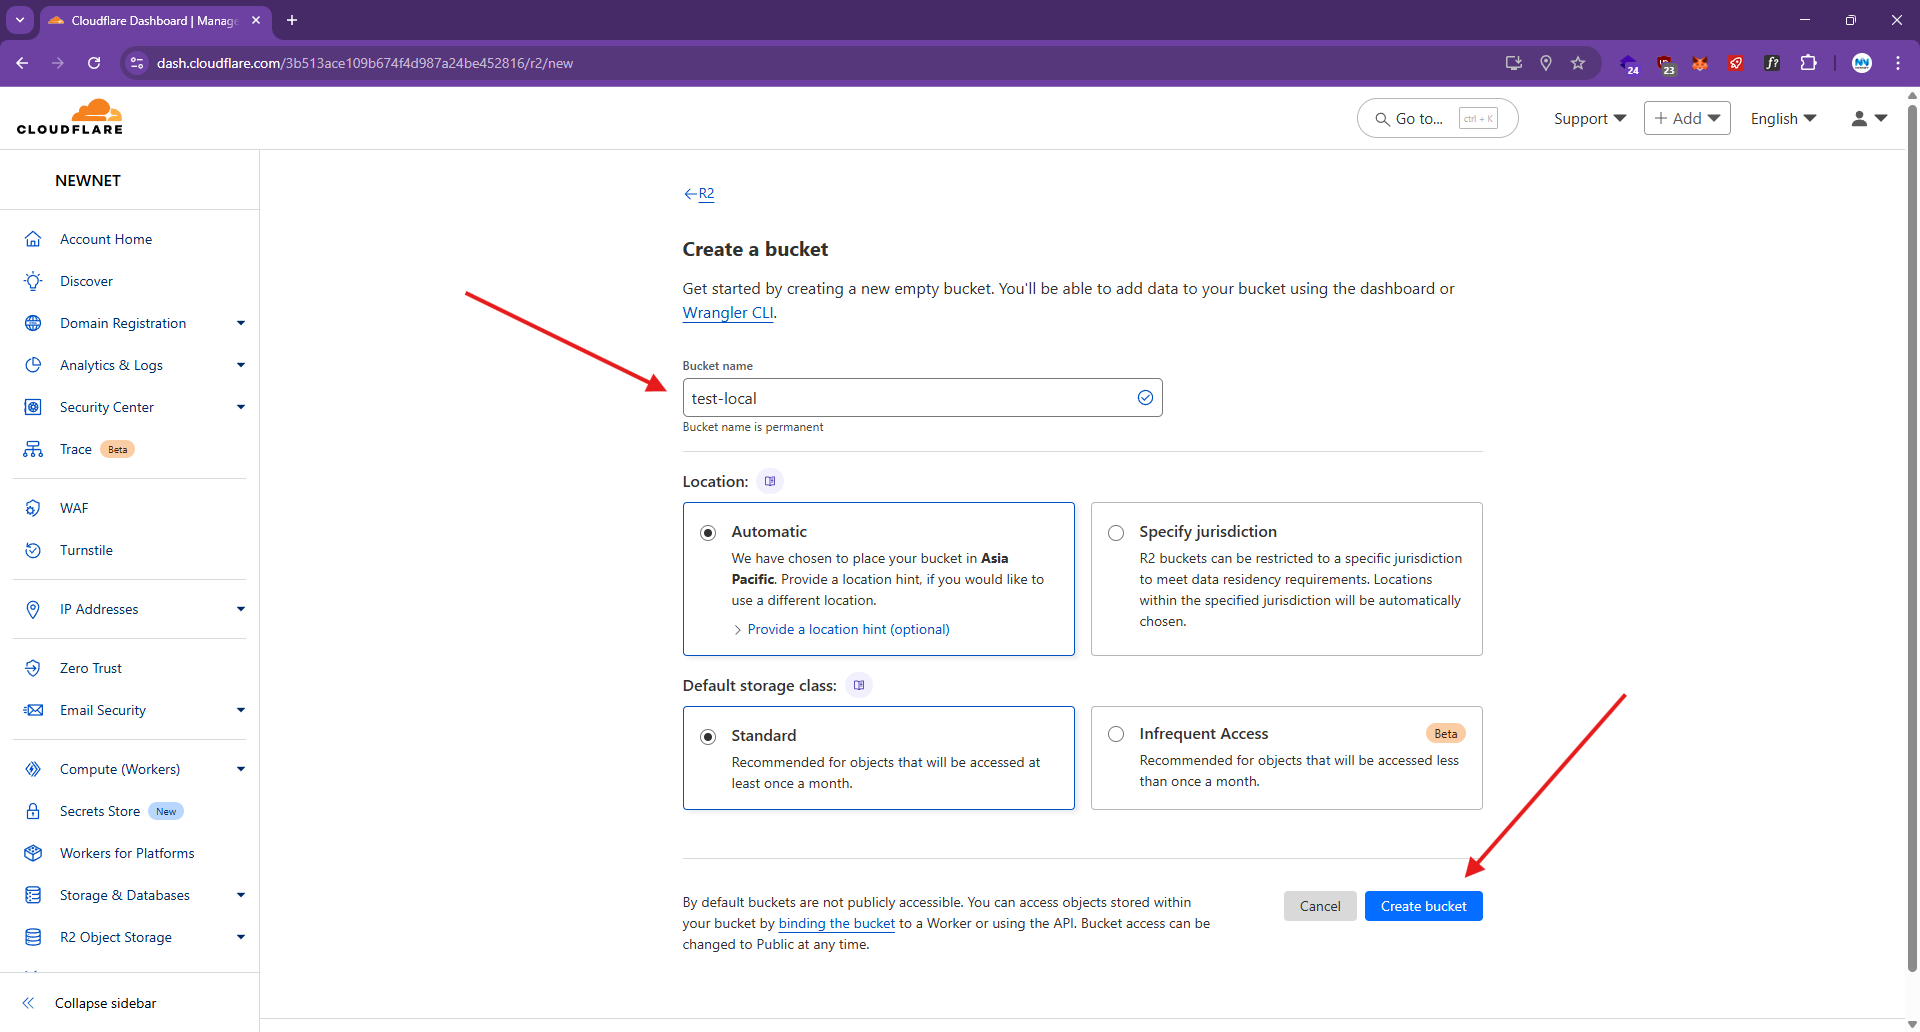This screenshot has height=1032, width=1920.
Task: Click site information icon in address bar
Action: pos(137,63)
